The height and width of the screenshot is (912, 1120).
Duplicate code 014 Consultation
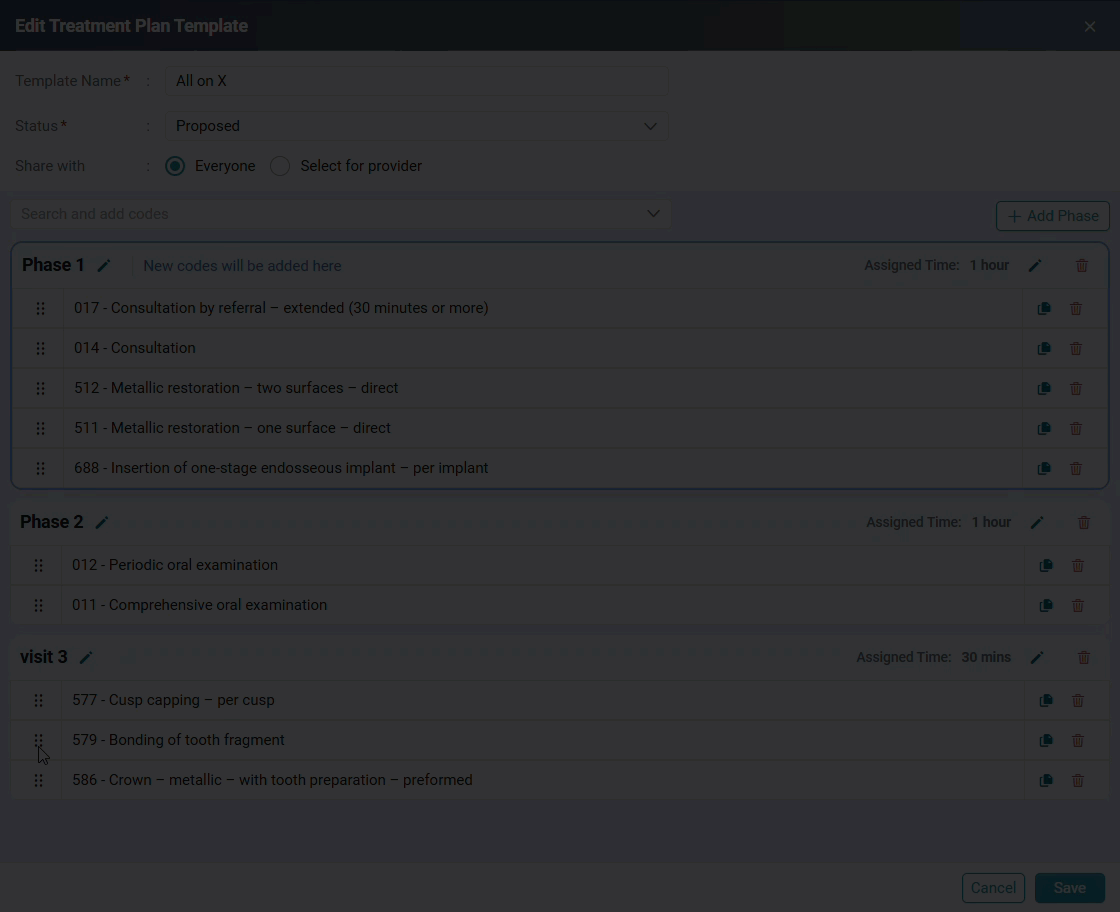tap(1044, 349)
